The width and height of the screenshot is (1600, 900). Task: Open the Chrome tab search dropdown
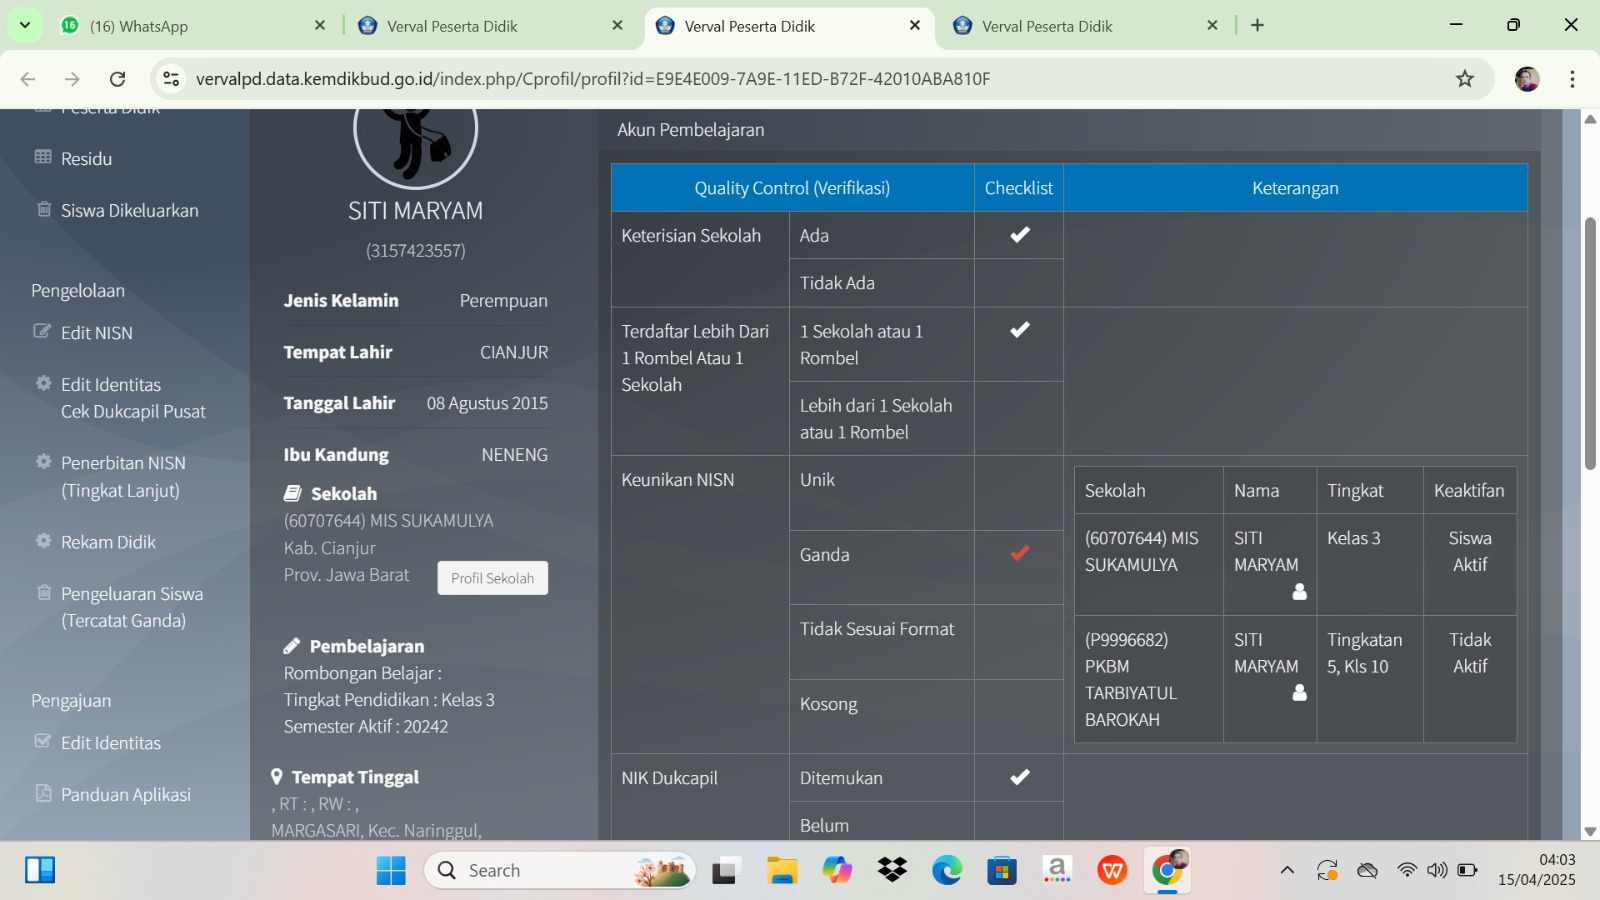(24, 25)
